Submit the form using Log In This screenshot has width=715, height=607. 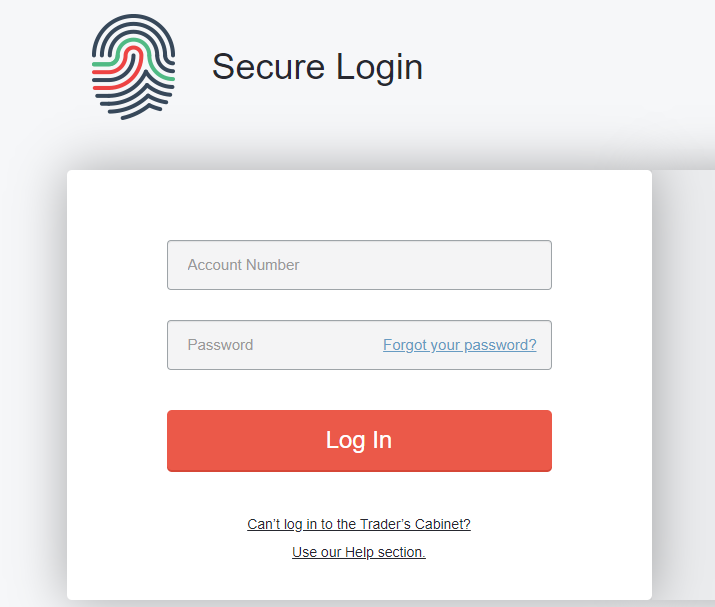click(359, 440)
